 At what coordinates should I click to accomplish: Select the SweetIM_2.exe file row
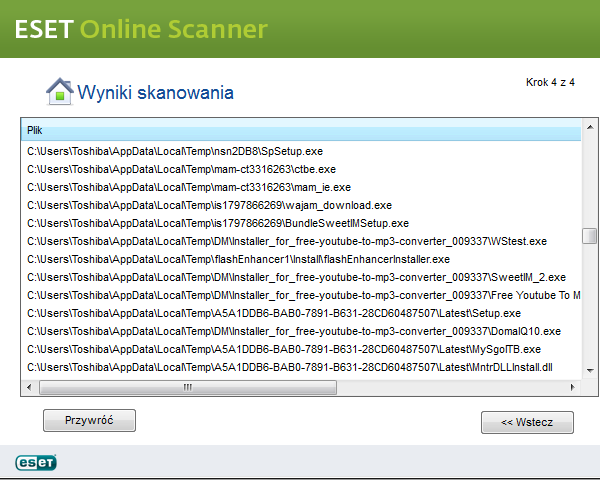click(301, 277)
